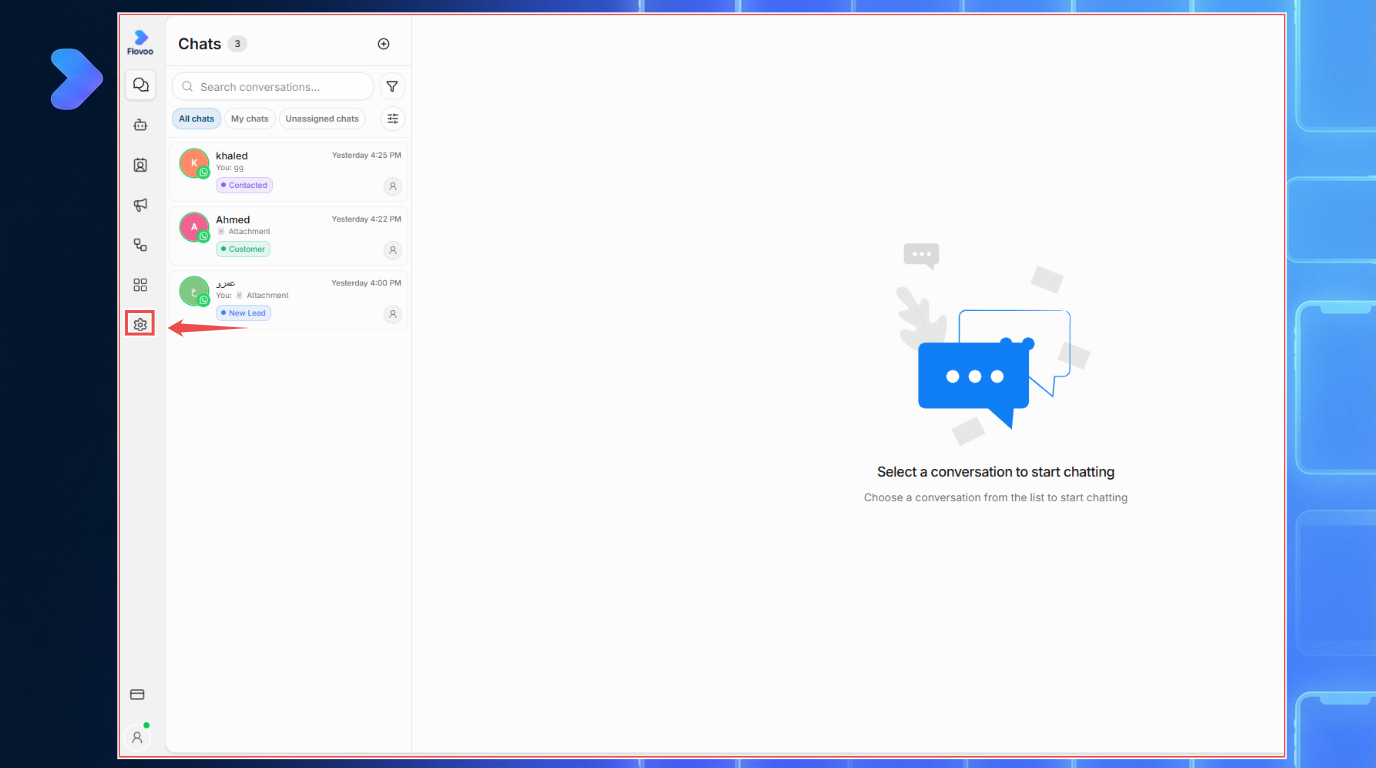
Task: Open the Contacts icon in sidebar
Action: pos(140,165)
